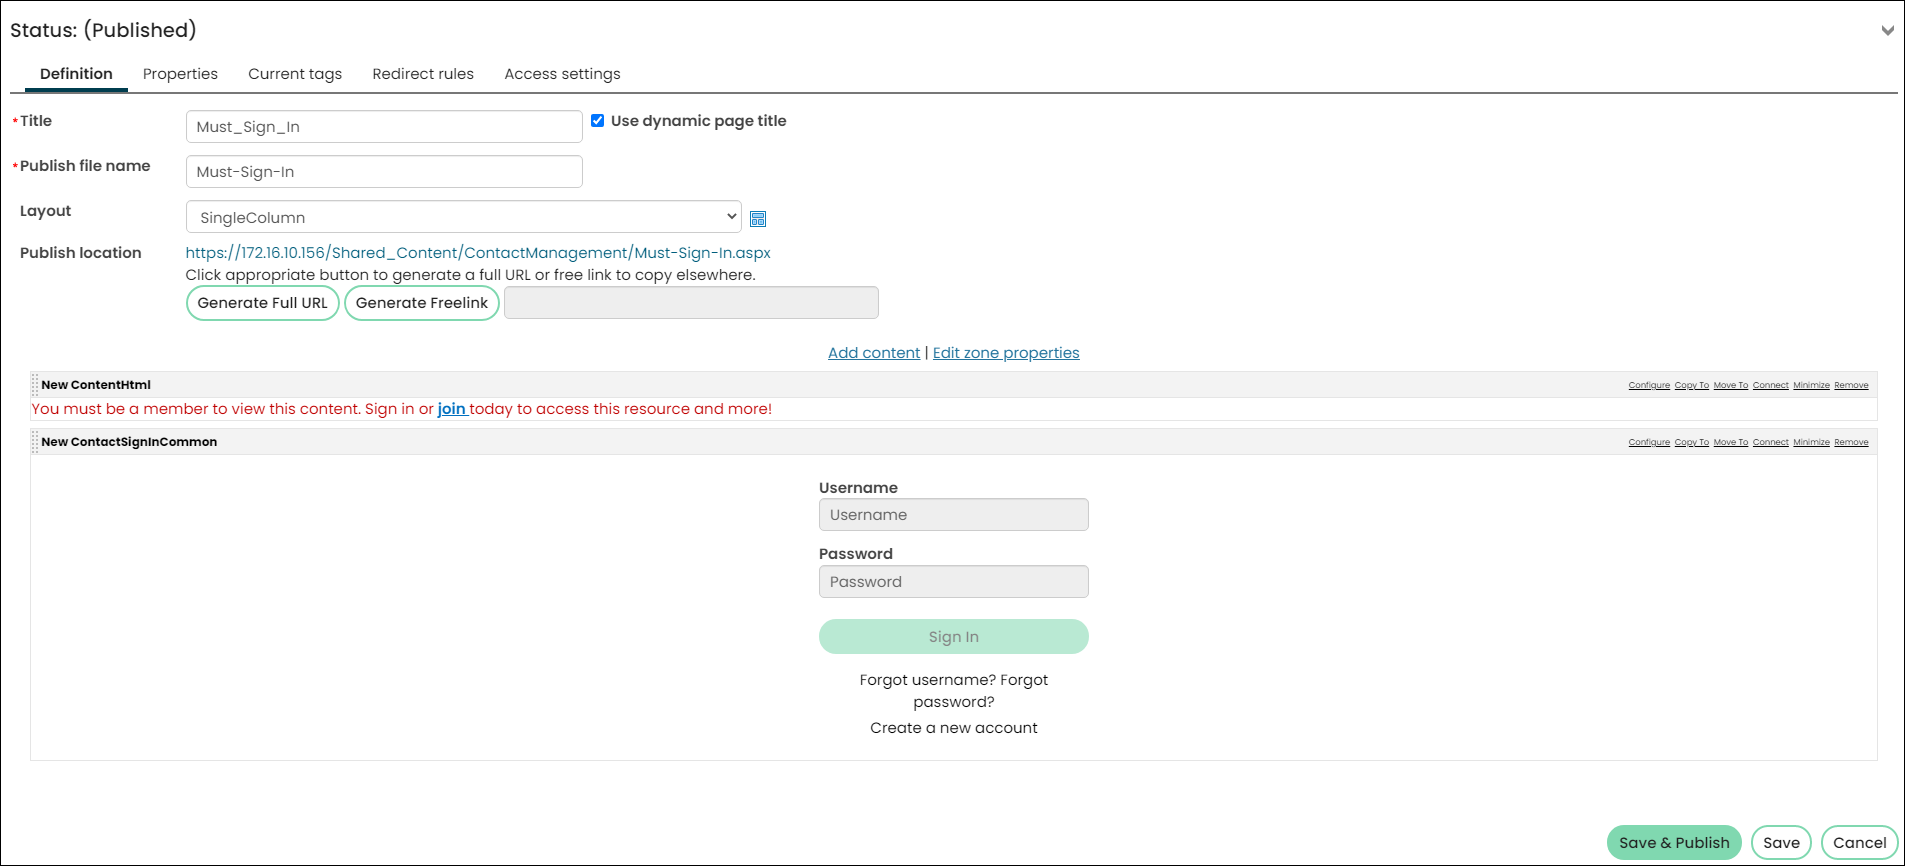This screenshot has height=866, width=1905.
Task: Minimize the New ContentHtml content part
Action: 1811,385
